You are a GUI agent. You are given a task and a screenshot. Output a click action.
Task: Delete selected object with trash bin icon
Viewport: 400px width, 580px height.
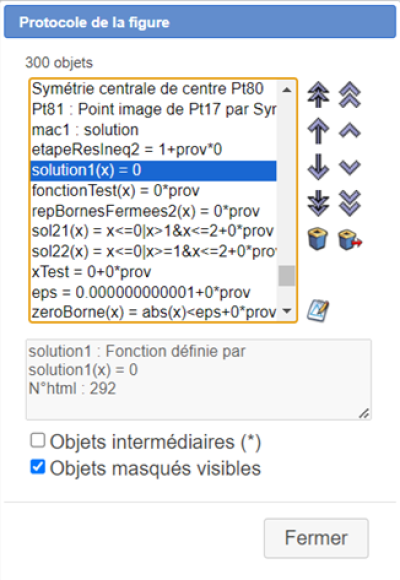pyautogui.click(x=318, y=239)
